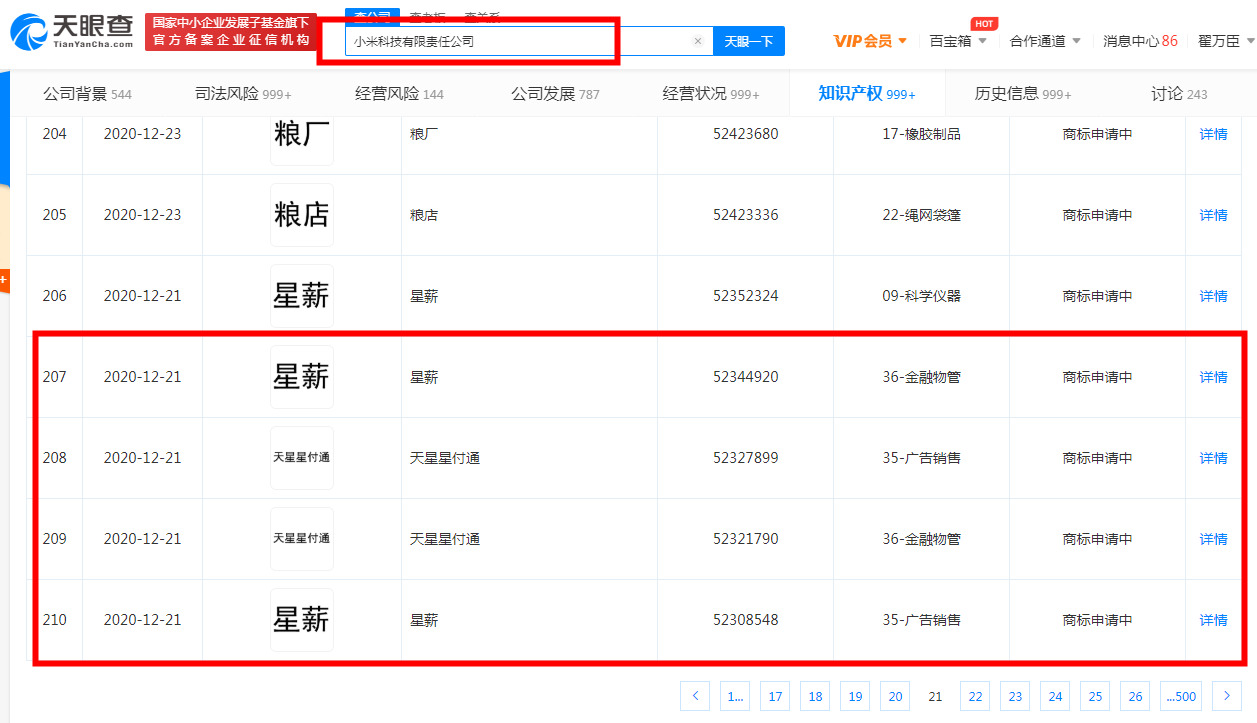Open 详情 for row 204 粮厂
Screen dimensions: 1257x723
1213,134
